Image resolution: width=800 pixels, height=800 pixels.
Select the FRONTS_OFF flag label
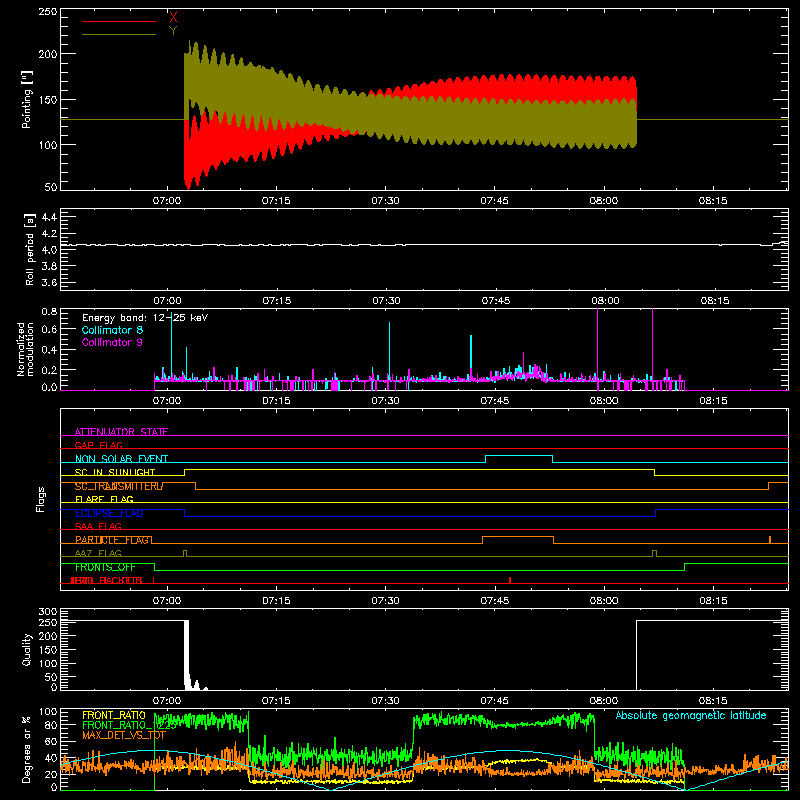point(105,567)
